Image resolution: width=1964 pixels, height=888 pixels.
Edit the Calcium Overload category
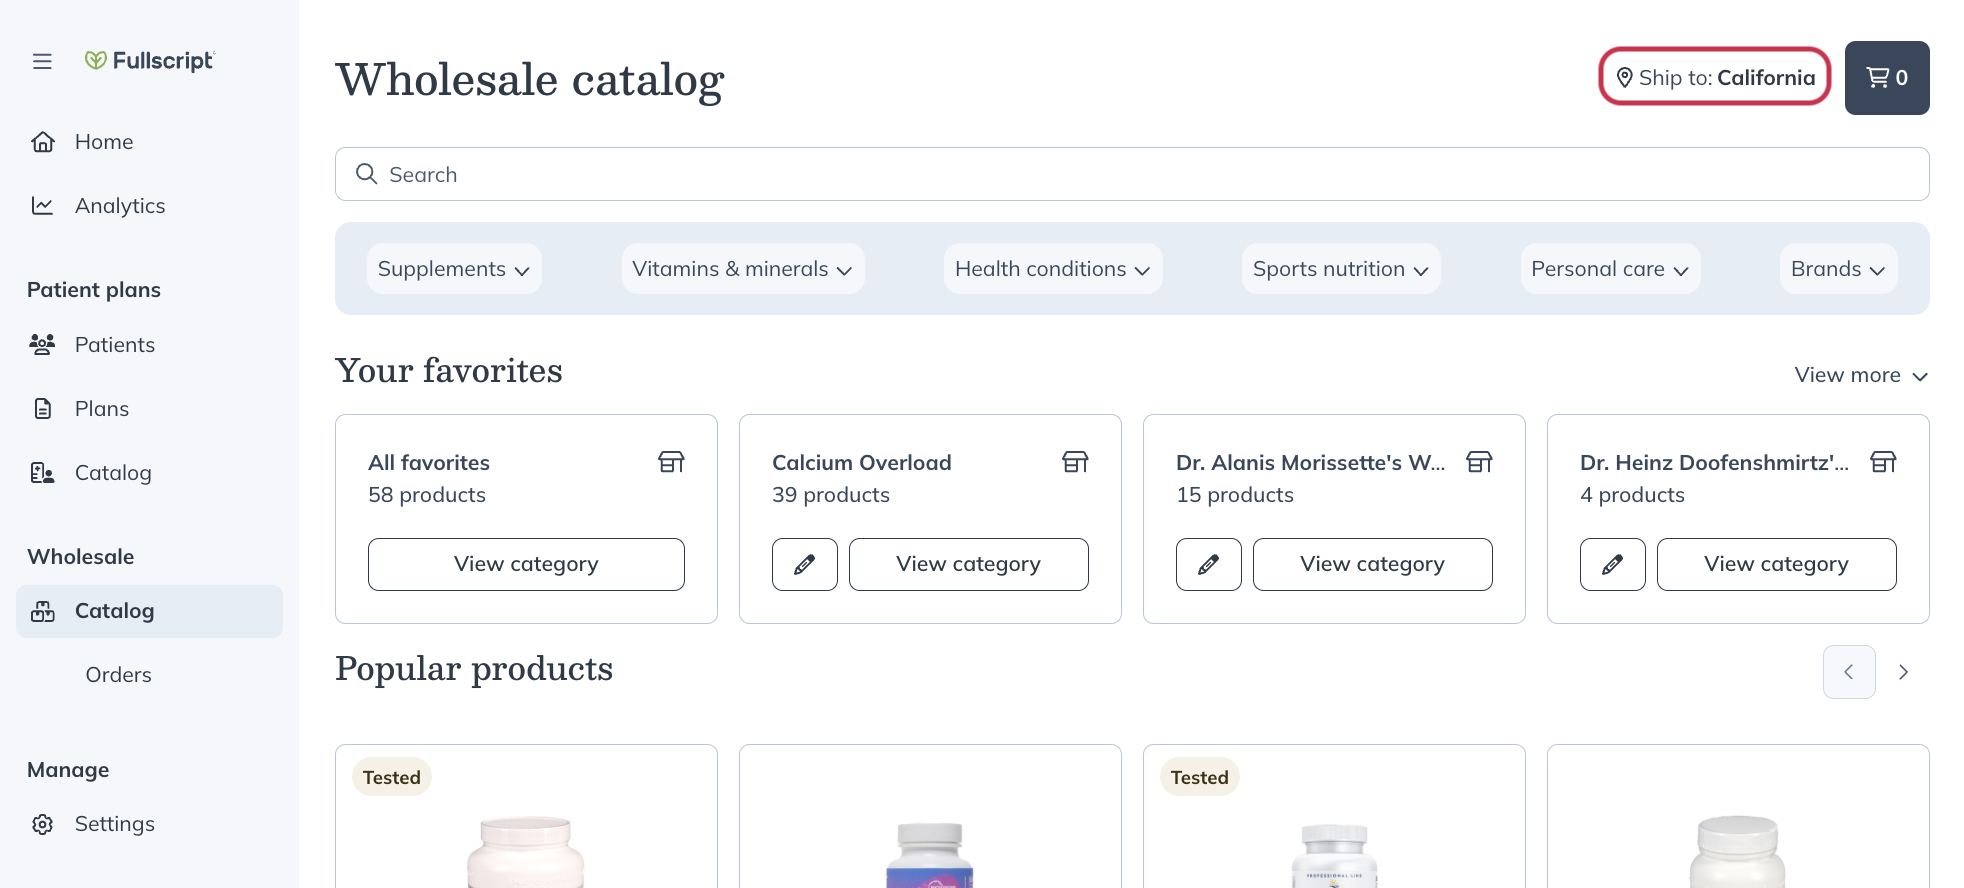pyautogui.click(x=804, y=564)
